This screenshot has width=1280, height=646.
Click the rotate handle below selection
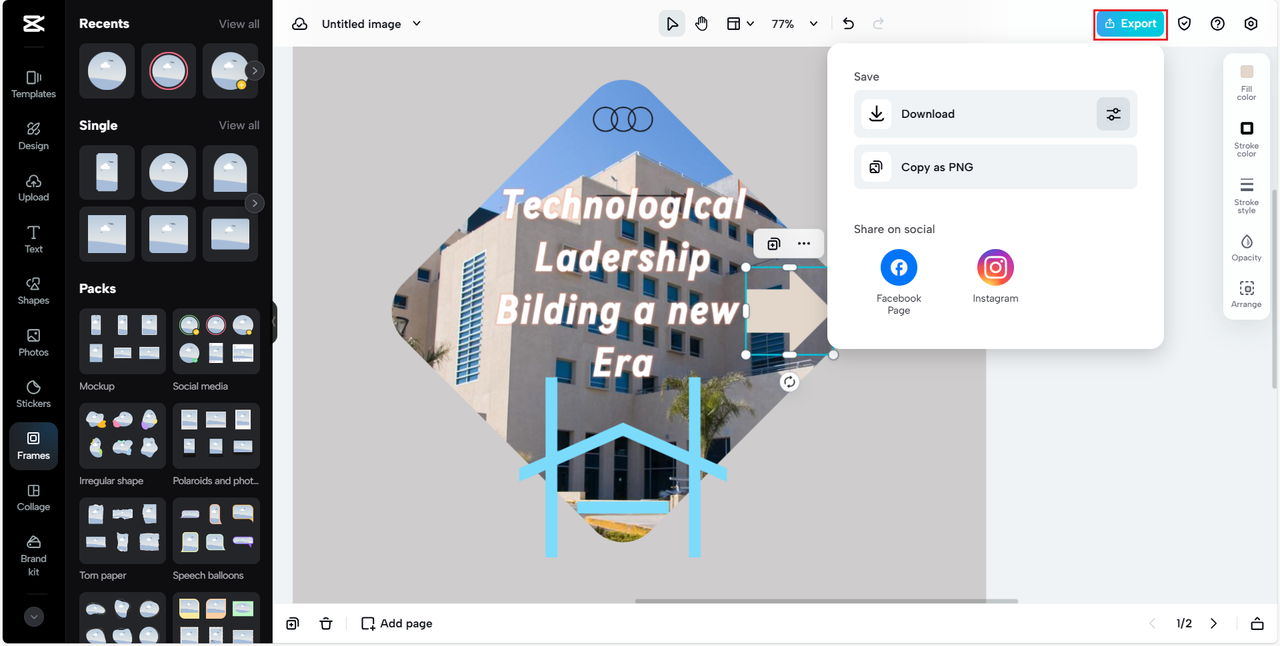pos(789,382)
